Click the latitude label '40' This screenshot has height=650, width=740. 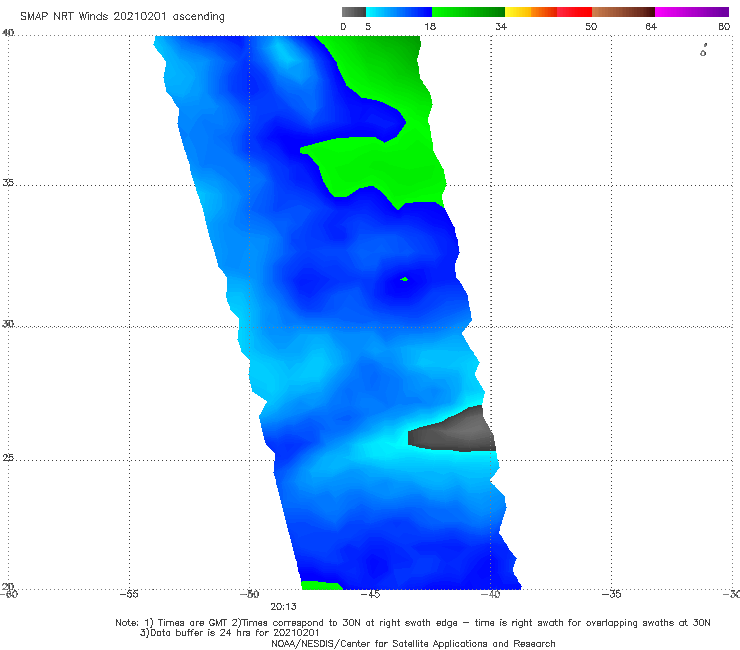tap(8, 33)
